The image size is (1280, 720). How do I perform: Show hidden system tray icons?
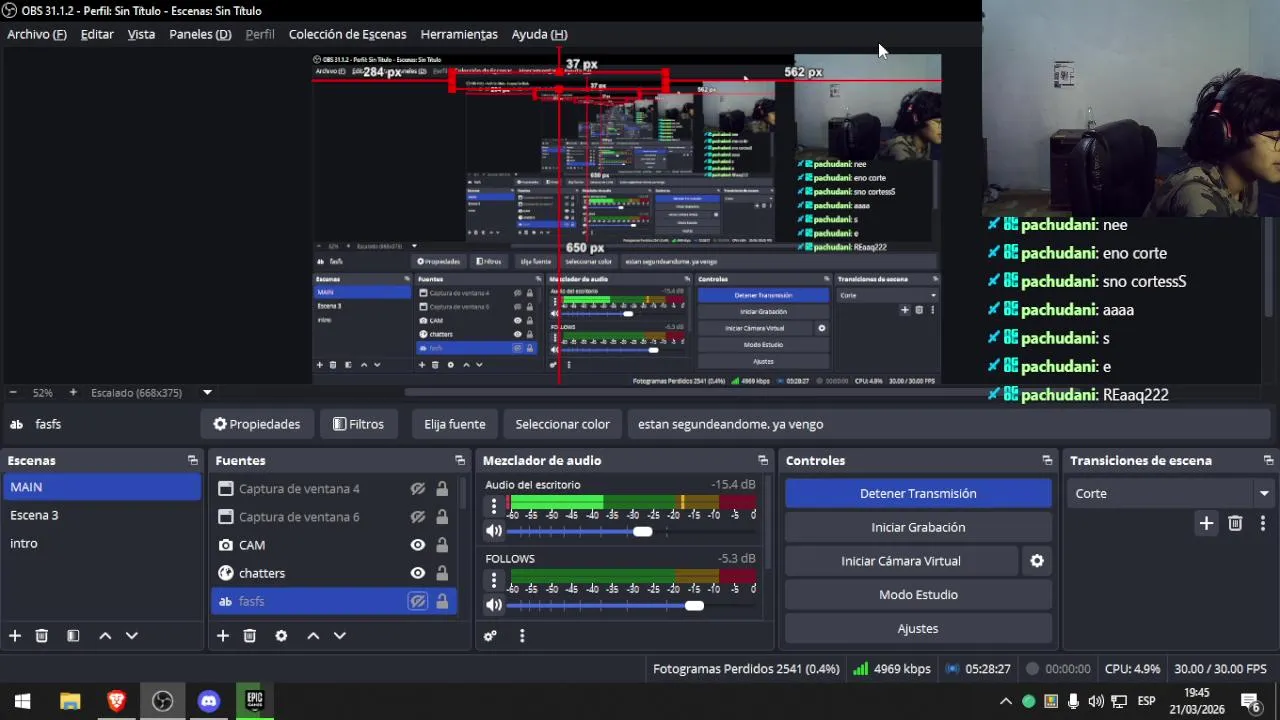(1006, 701)
